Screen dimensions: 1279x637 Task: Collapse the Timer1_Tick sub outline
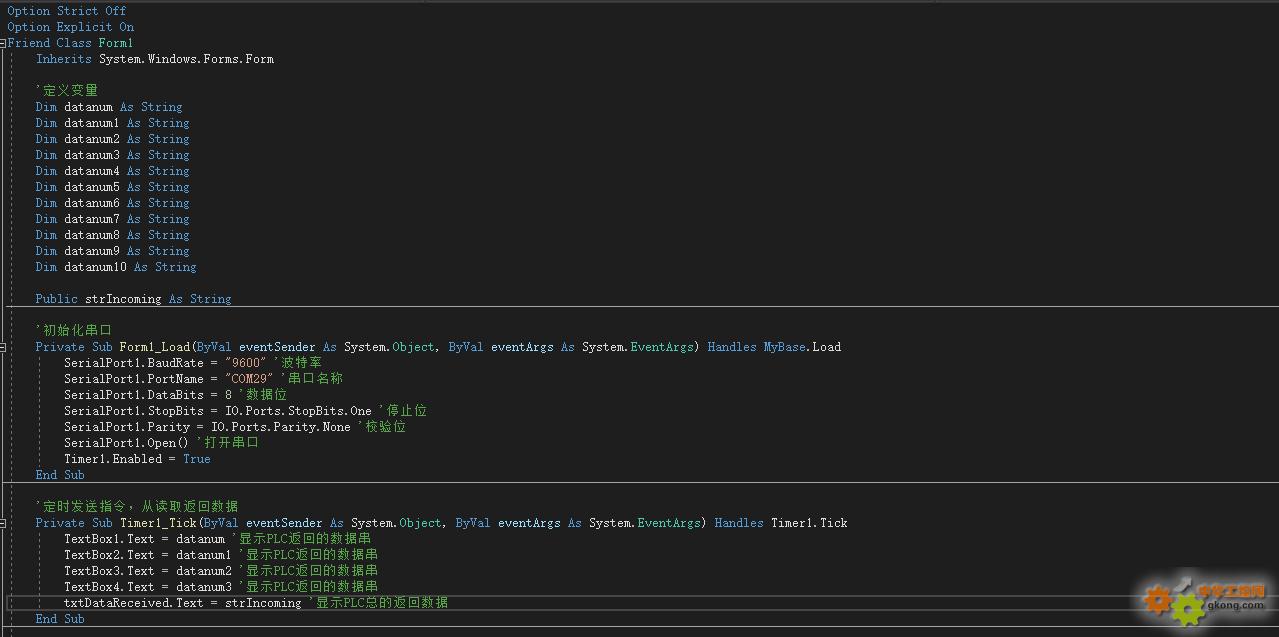[x=4, y=523]
